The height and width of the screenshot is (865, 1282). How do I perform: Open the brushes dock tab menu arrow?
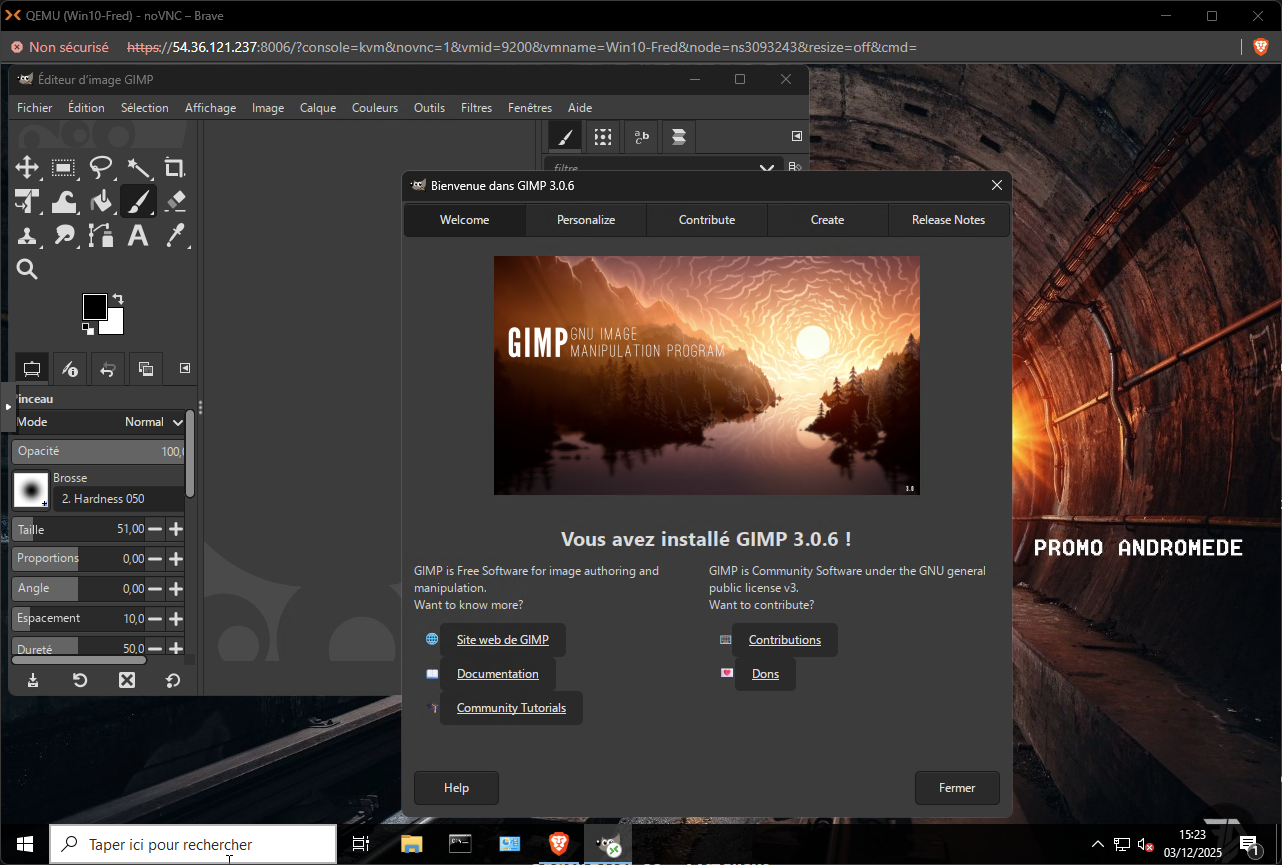(x=796, y=136)
